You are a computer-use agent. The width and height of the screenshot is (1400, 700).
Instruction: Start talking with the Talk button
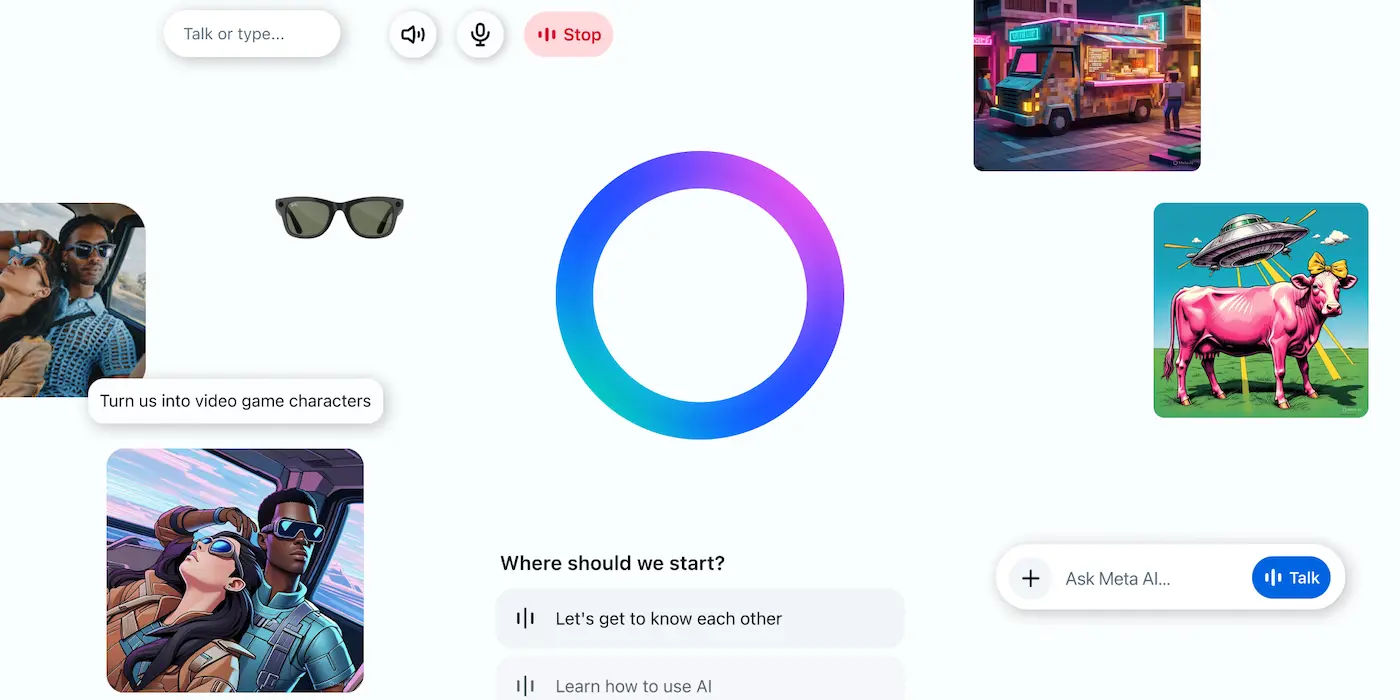pyautogui.click(x=1291, y=578)
